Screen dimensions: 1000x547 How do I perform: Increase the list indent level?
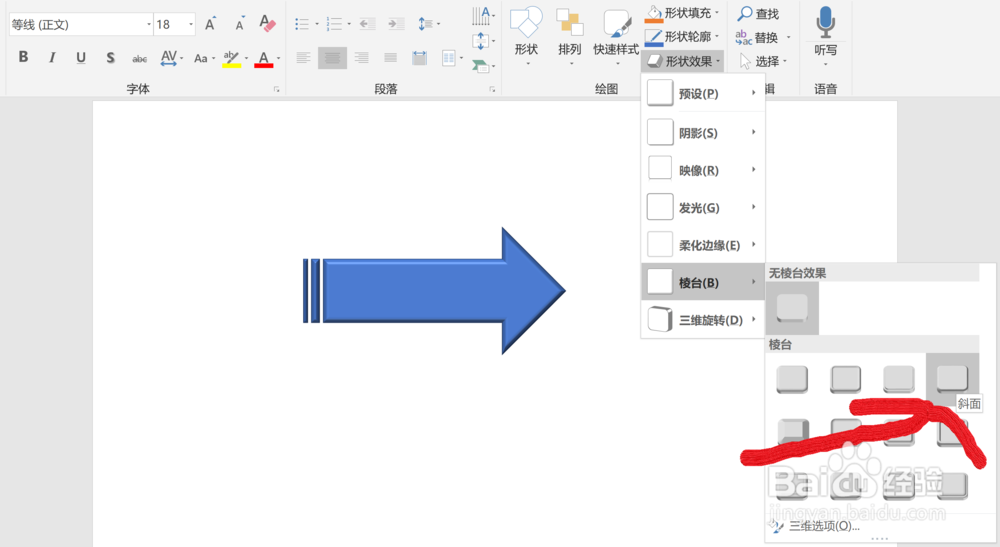pyautogui.click(x=396, y=24)
